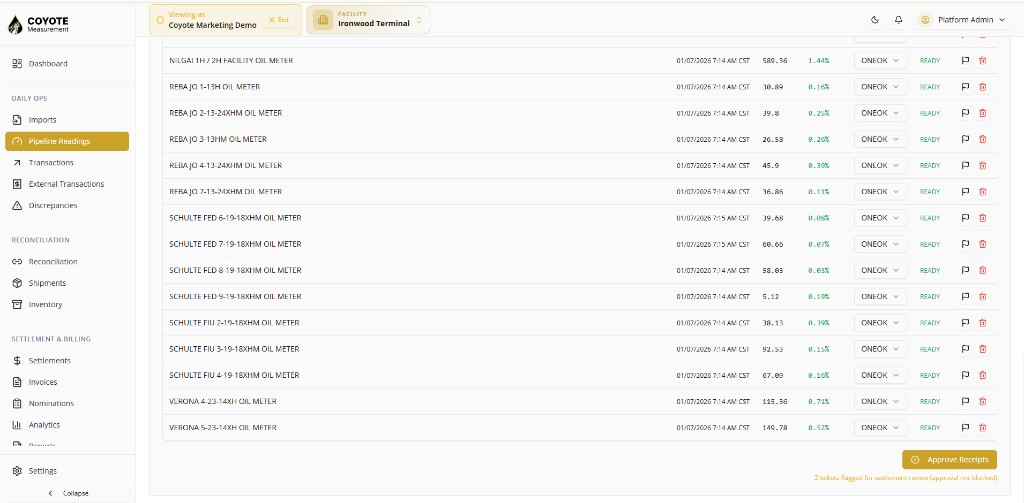Click the 92.53 volume in SCHULTE FIU 3 row
This screenshot has width=1024, height=503.
(x=773, y=349)
